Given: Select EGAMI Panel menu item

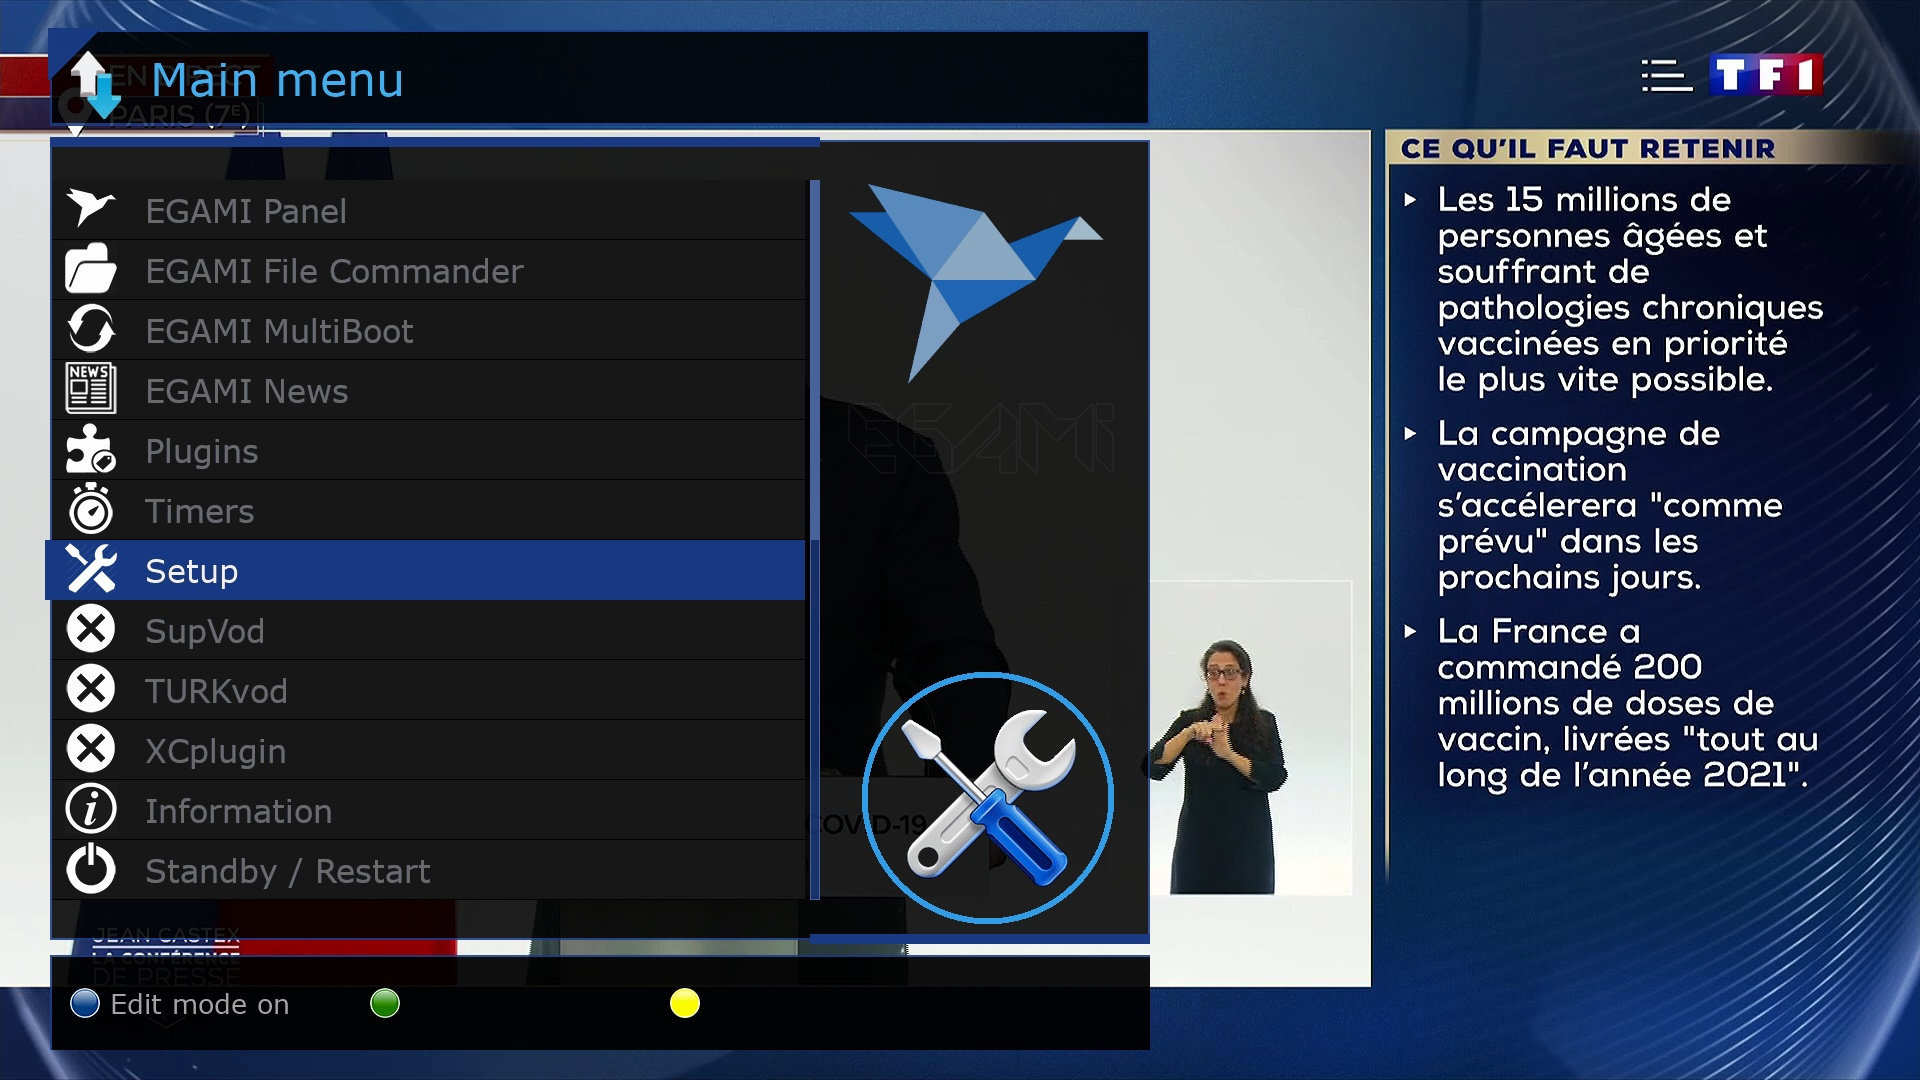Looking at the screenshot, I should pos(247,211).
